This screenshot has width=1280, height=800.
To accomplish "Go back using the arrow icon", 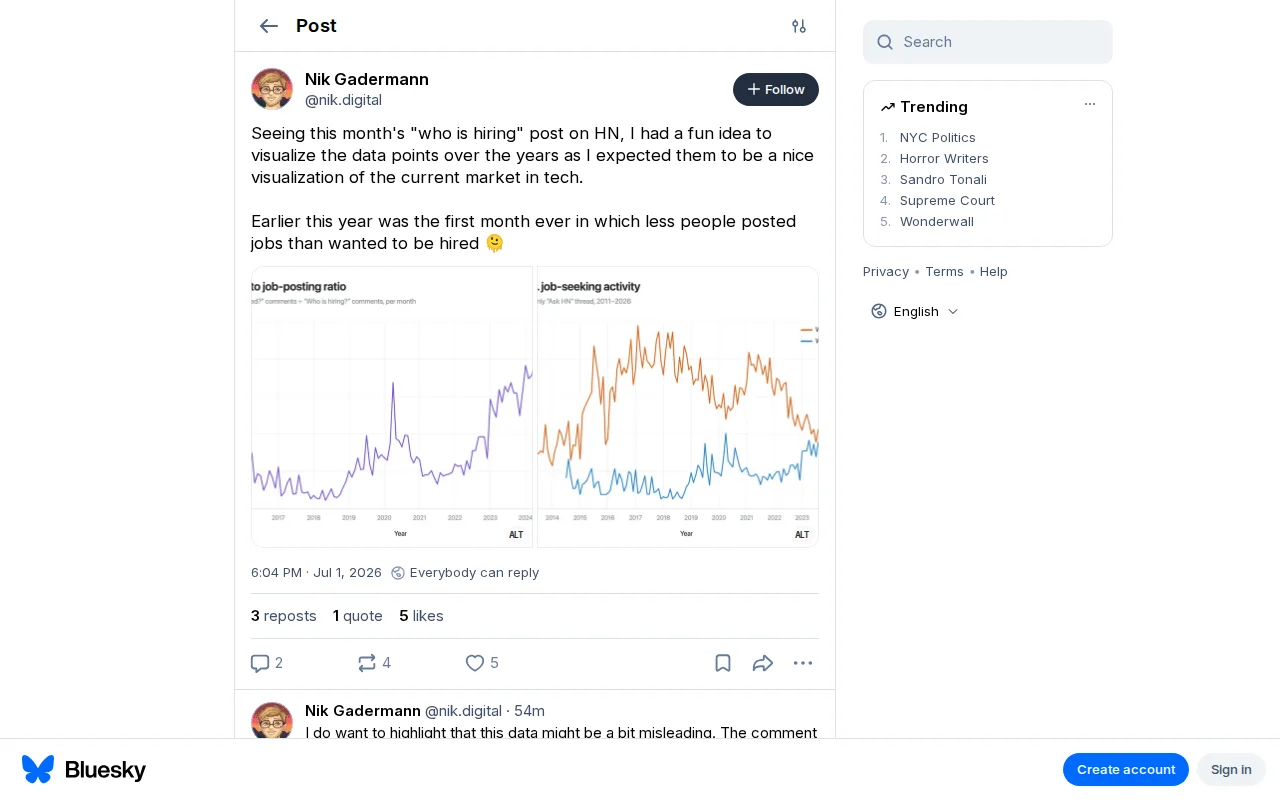I will pyautogui.click(x=268, y=26).
